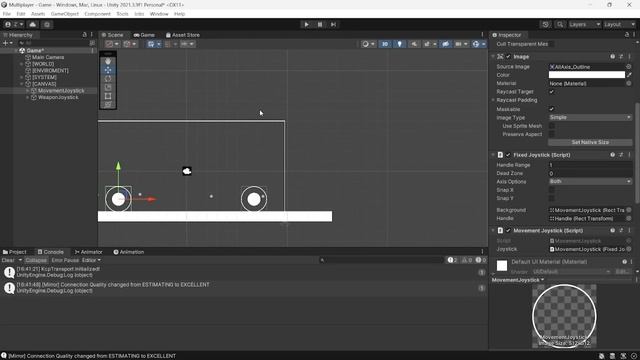Image resolution: width=640 pixels, height=360 pixels.
Task: Open the GameObject menu
Action: click(64, 14)
